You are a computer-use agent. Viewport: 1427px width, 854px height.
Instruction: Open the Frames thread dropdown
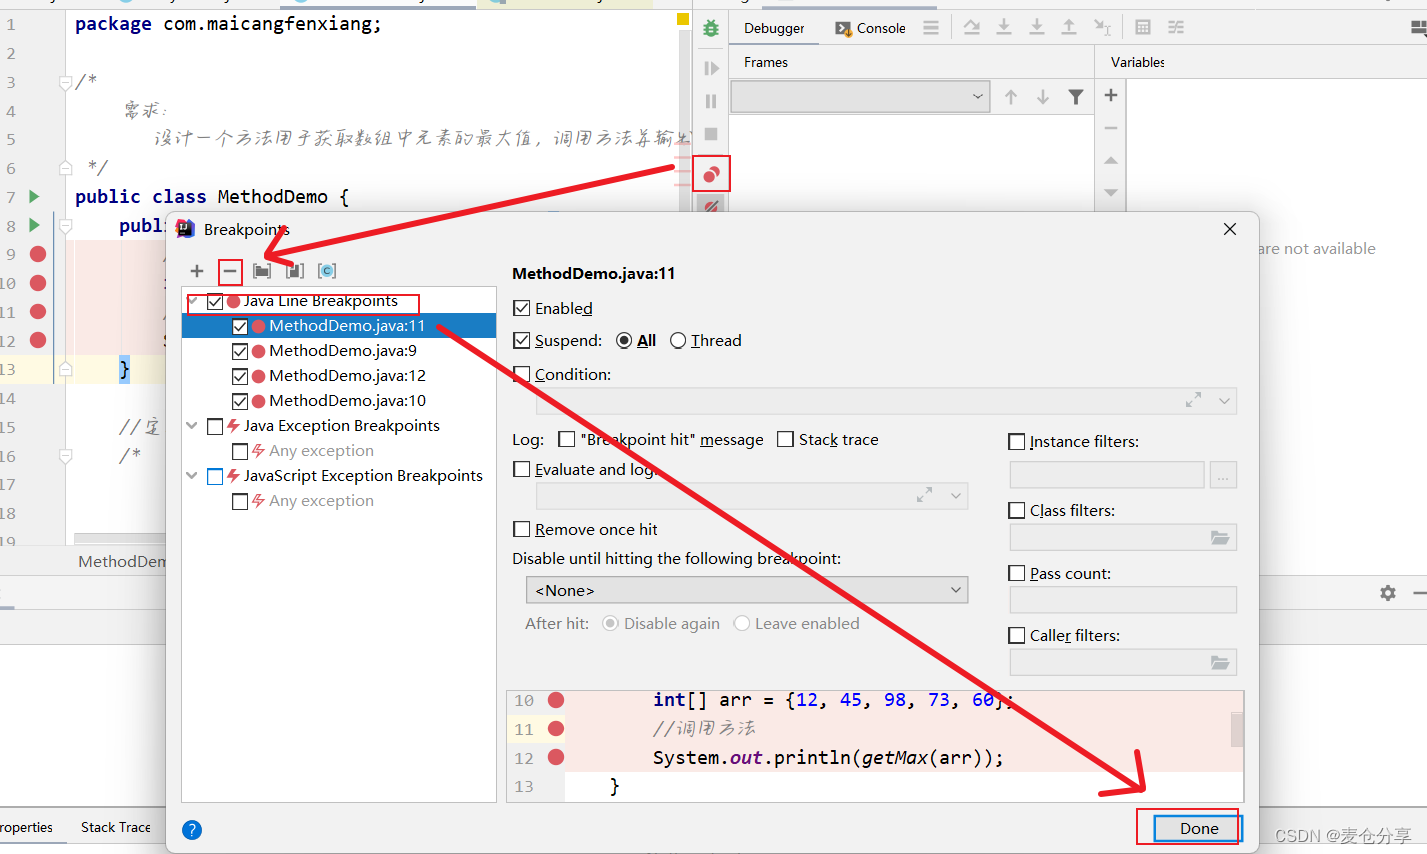(861, 97)
